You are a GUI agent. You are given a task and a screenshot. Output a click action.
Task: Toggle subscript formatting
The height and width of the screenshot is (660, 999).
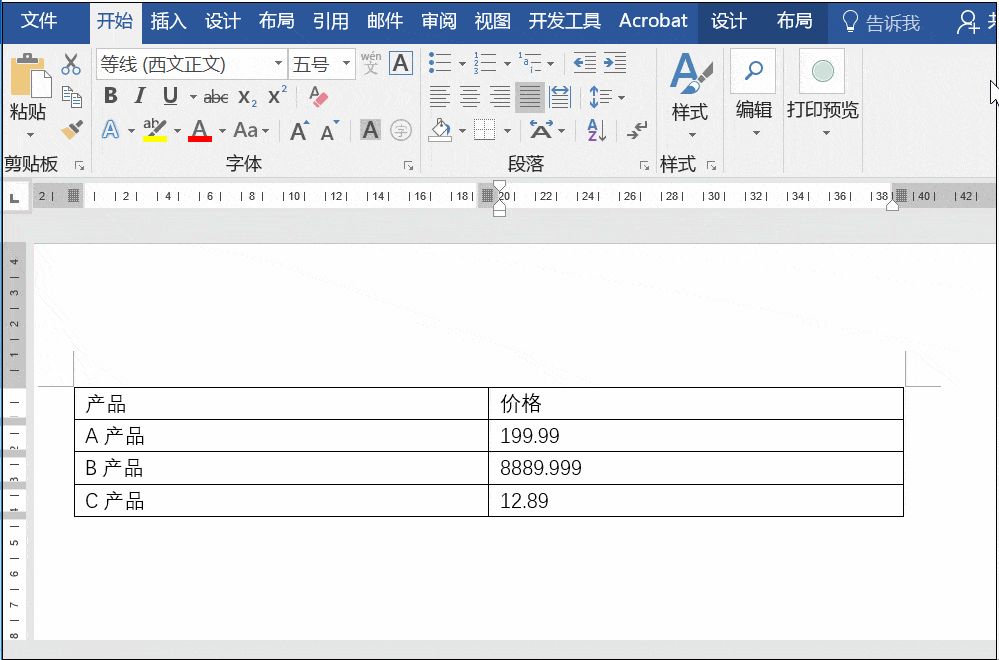pyautogui.click(x=247, y=97)
